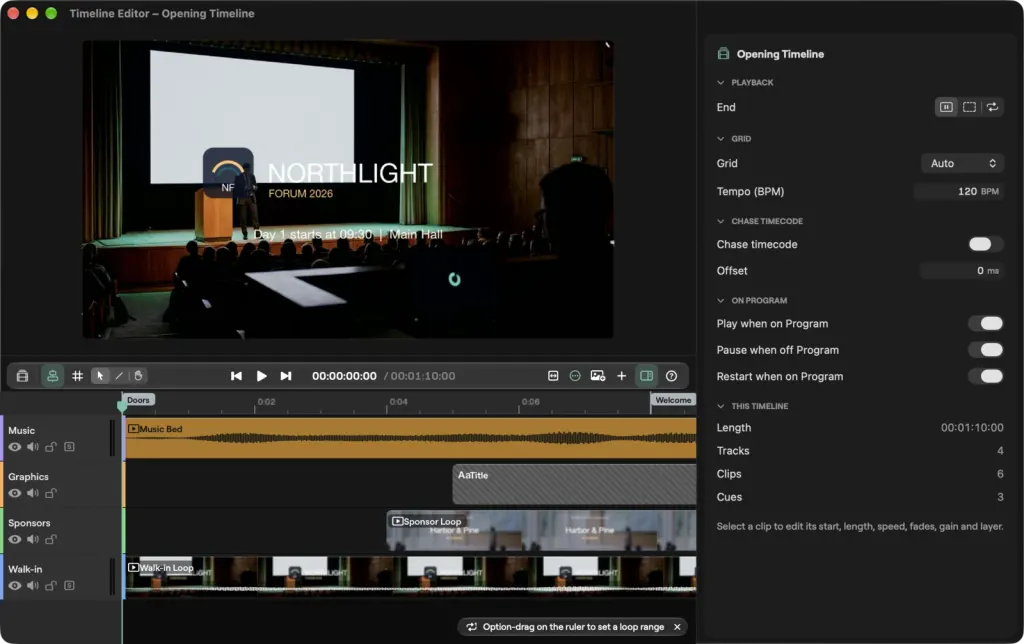Dismiss the Option-drag loop range hint

click(677, 627)
